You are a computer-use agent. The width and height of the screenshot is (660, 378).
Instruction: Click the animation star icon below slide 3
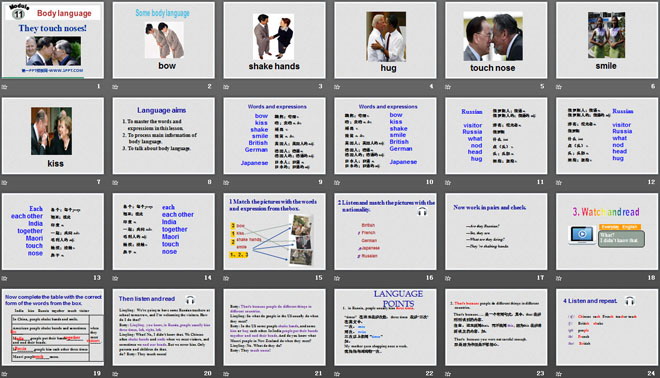coord(226,87)
